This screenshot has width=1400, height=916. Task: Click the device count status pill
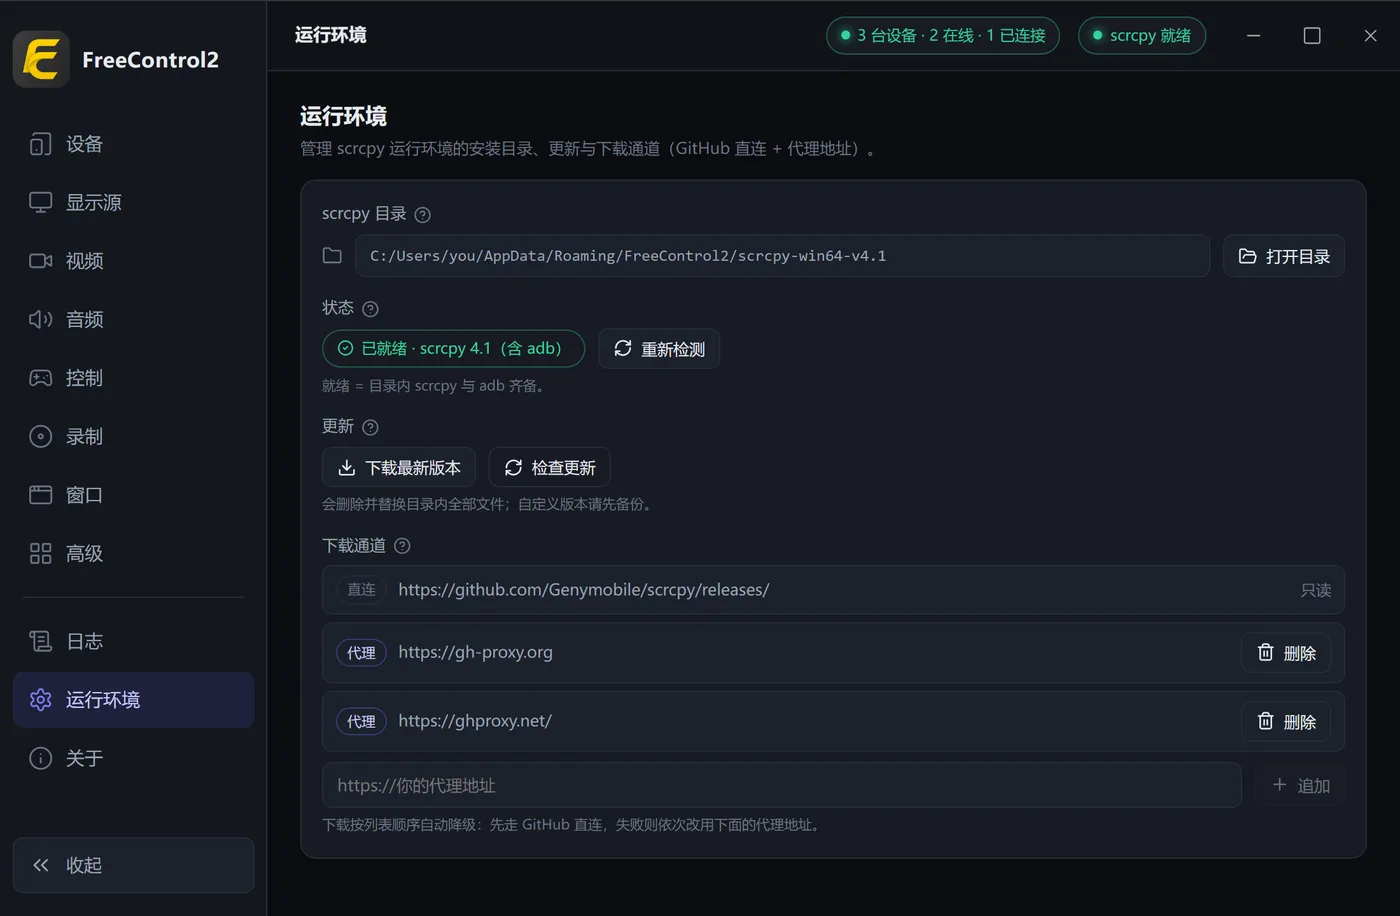942,36
